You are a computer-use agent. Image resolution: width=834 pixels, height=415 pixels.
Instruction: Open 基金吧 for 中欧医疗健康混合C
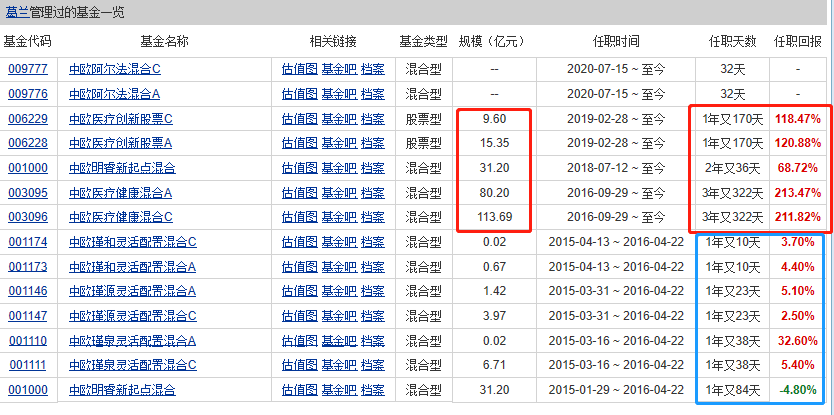click(339, 217)
